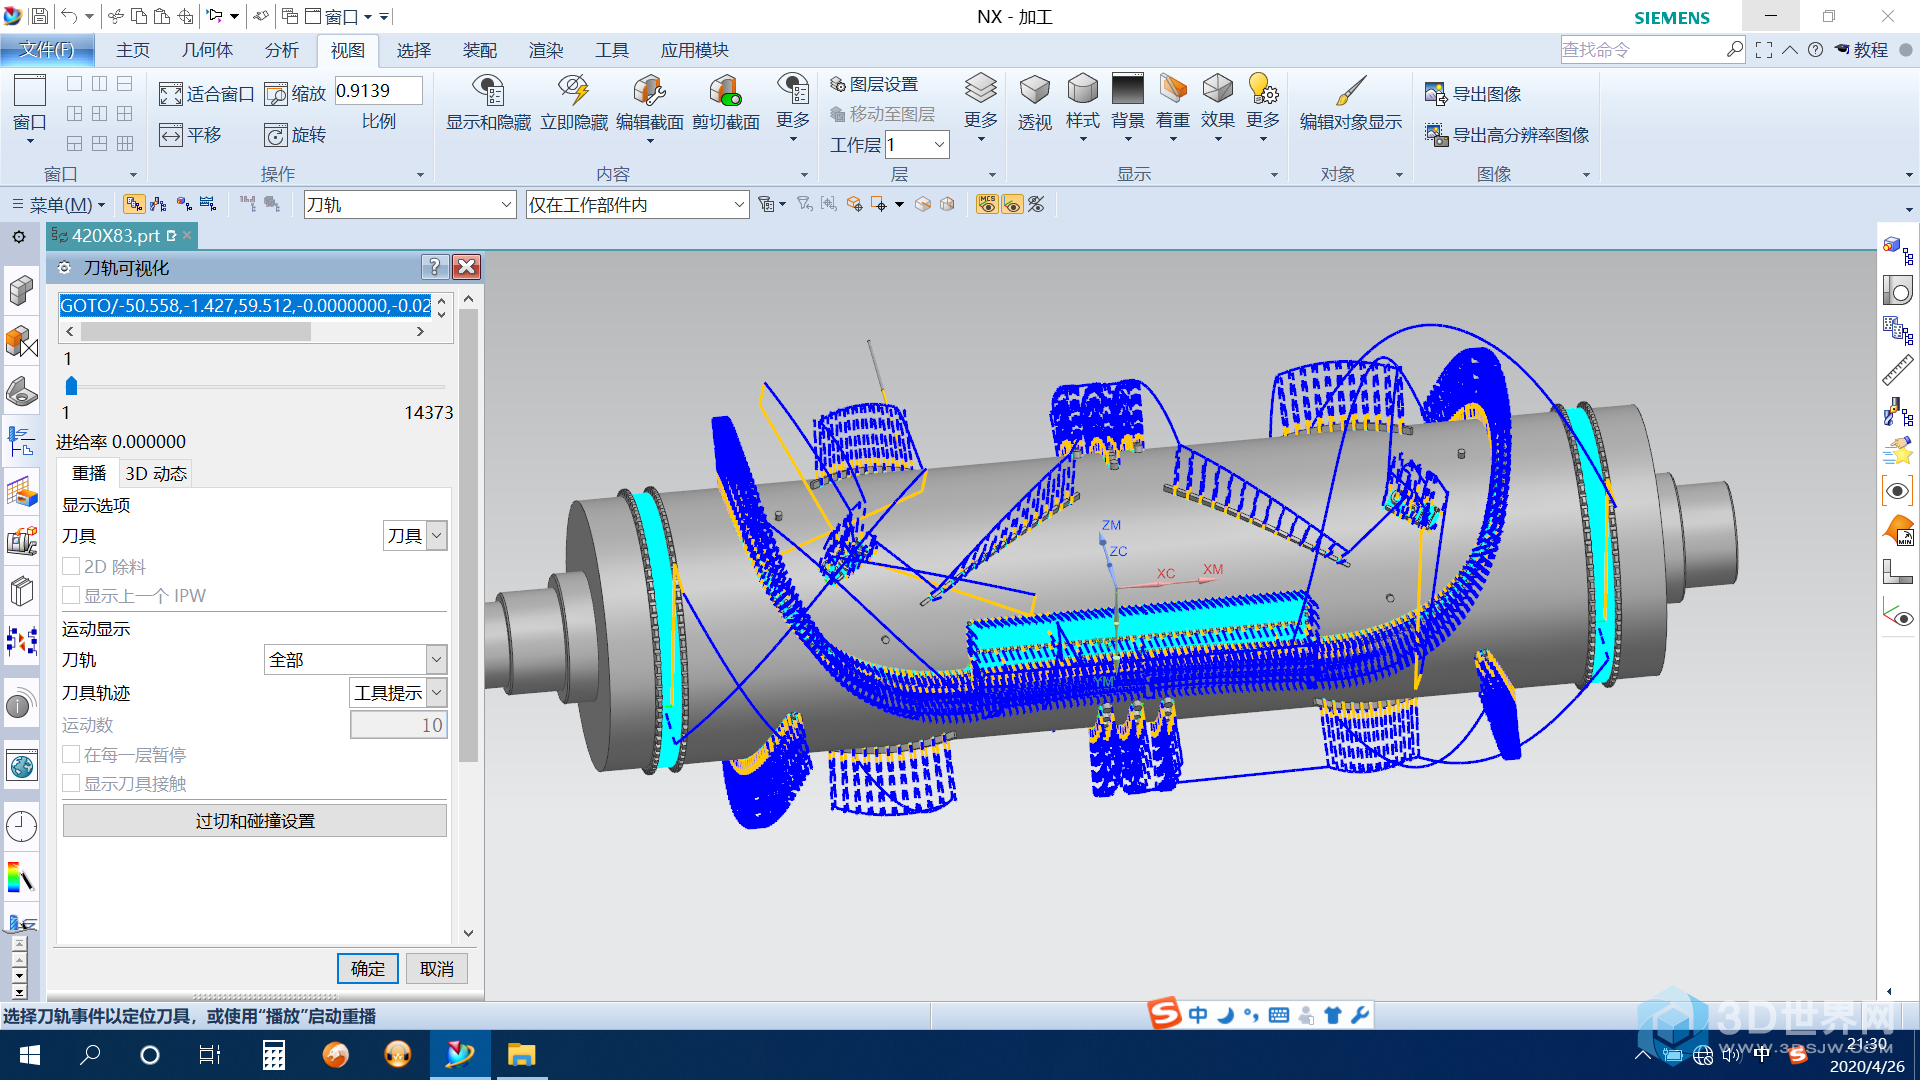This screenshot has height=1080, width=1920.
Task: Select the GOTO tool path listing line
Action: pyautogui.click(x=245, y=305)
